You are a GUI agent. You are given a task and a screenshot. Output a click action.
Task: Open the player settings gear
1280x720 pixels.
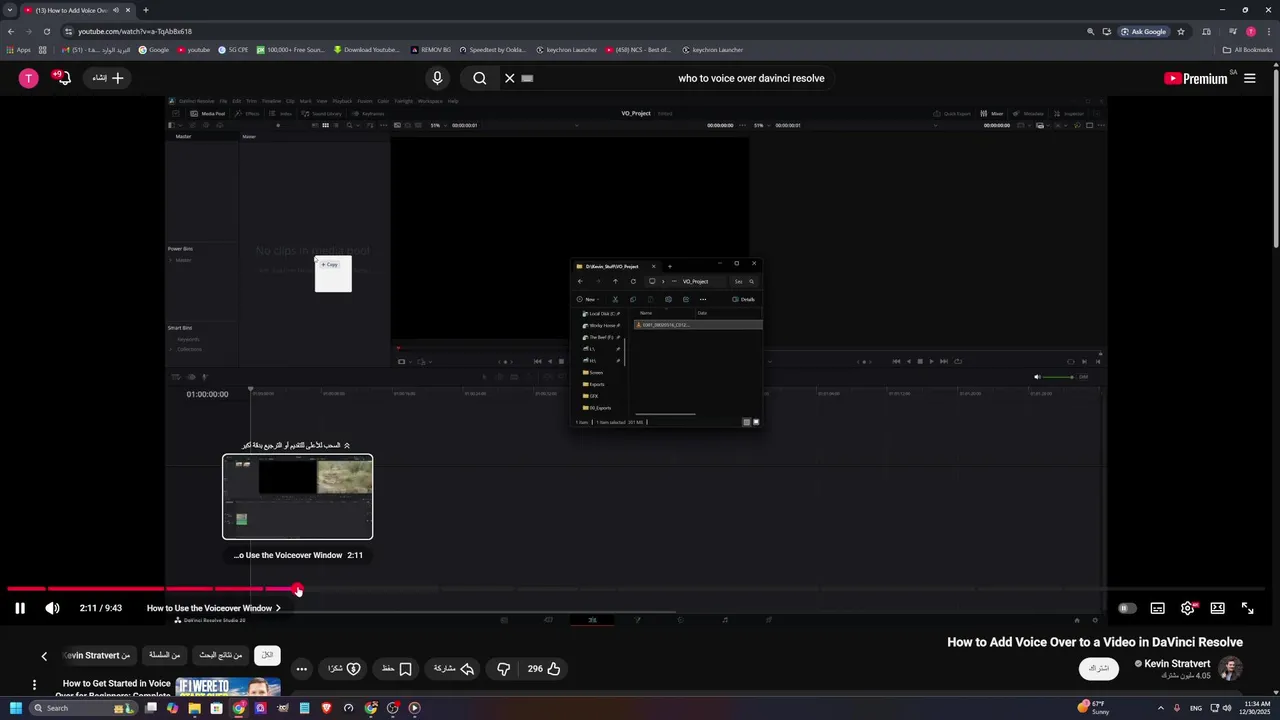coord(1188,608)
